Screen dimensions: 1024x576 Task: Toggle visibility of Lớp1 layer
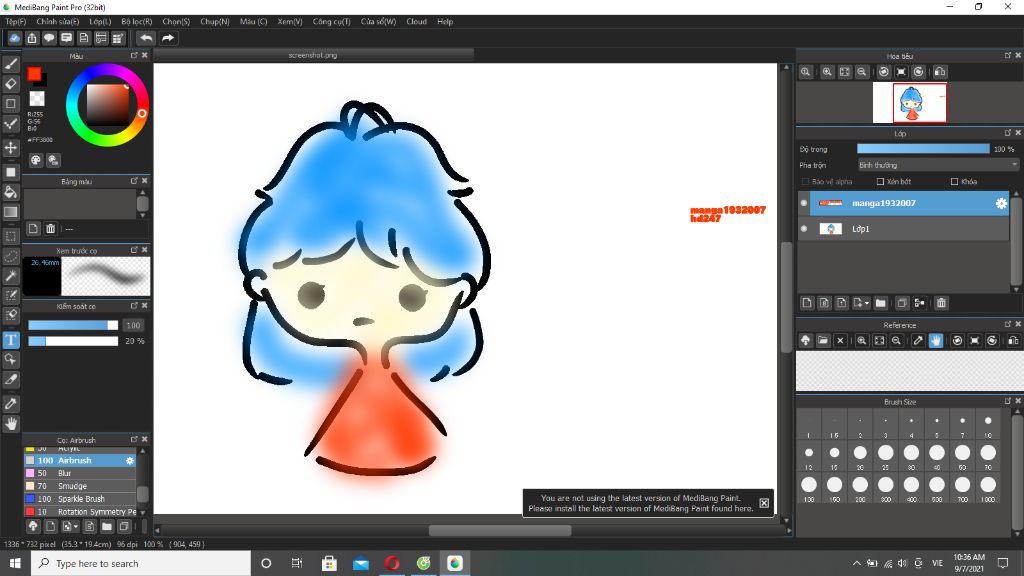click(804, 229)
